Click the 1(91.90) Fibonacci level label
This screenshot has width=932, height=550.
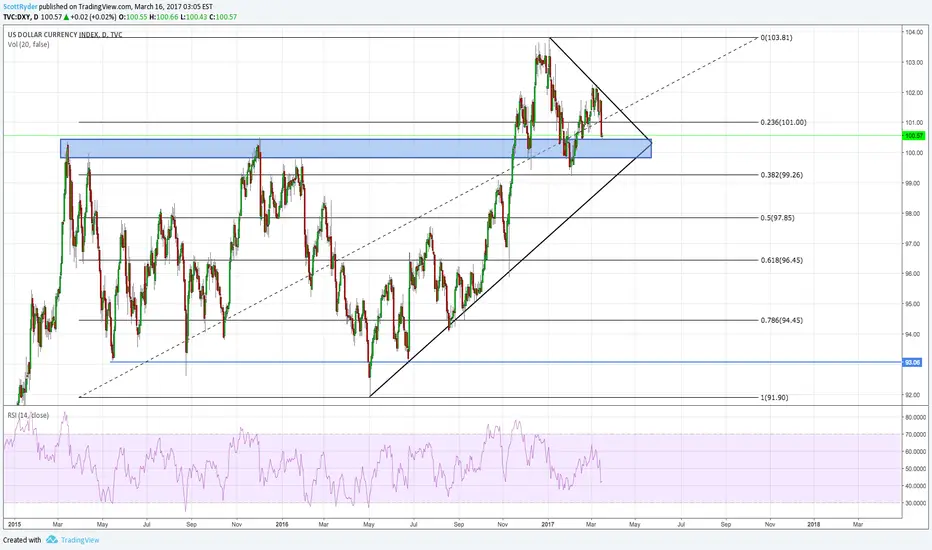click(x=774, y=397)
